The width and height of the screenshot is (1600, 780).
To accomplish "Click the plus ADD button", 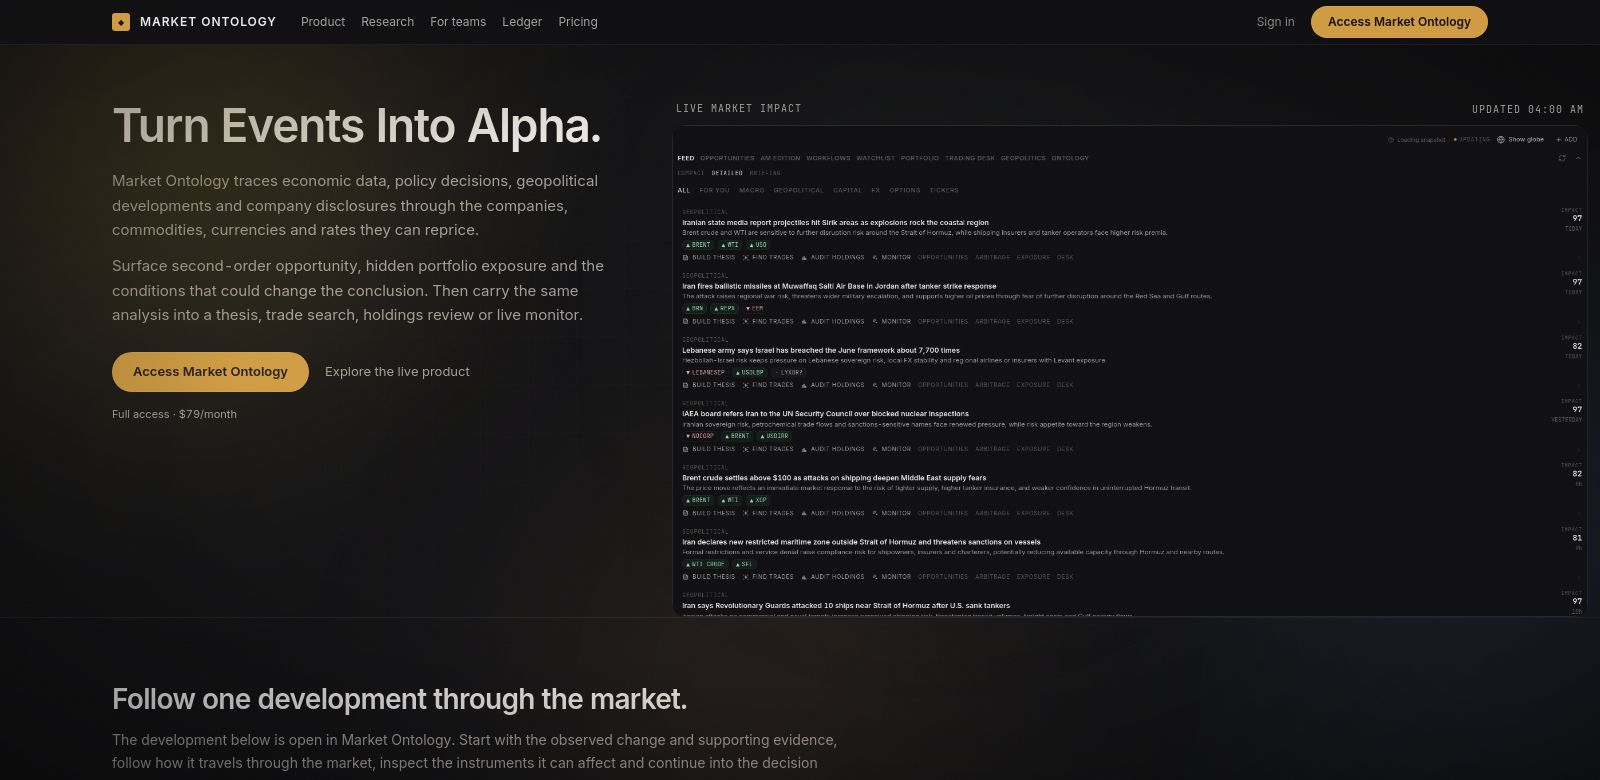I will click(1566, 140).
